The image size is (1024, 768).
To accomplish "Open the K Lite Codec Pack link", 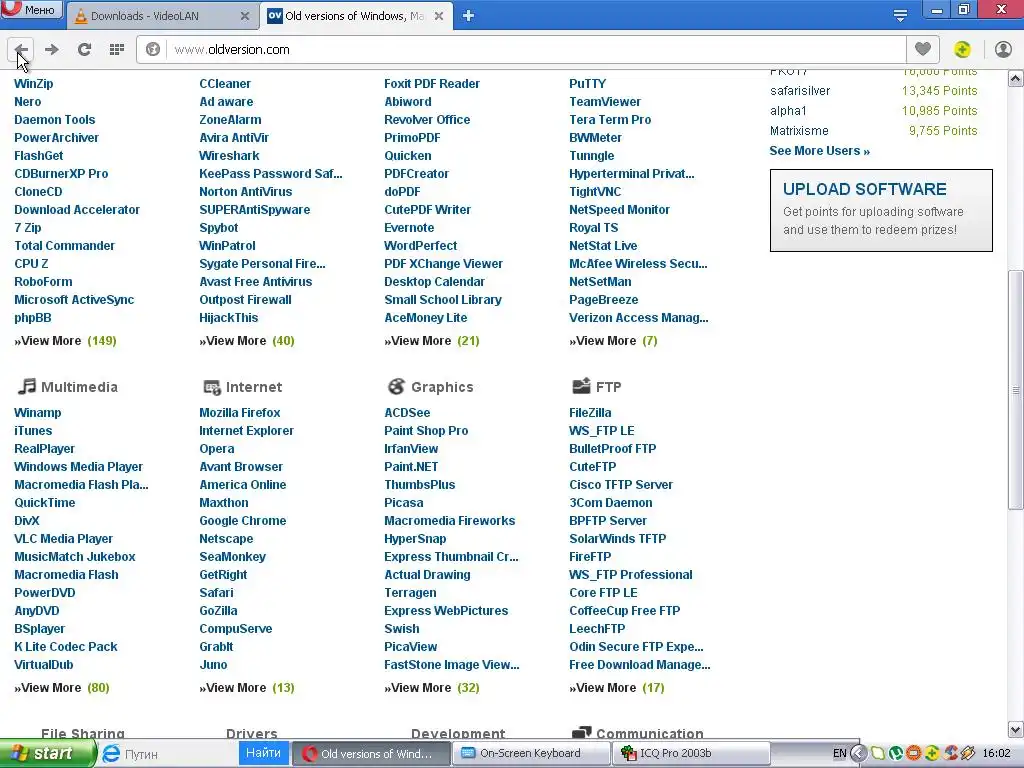I will (66, 647).
